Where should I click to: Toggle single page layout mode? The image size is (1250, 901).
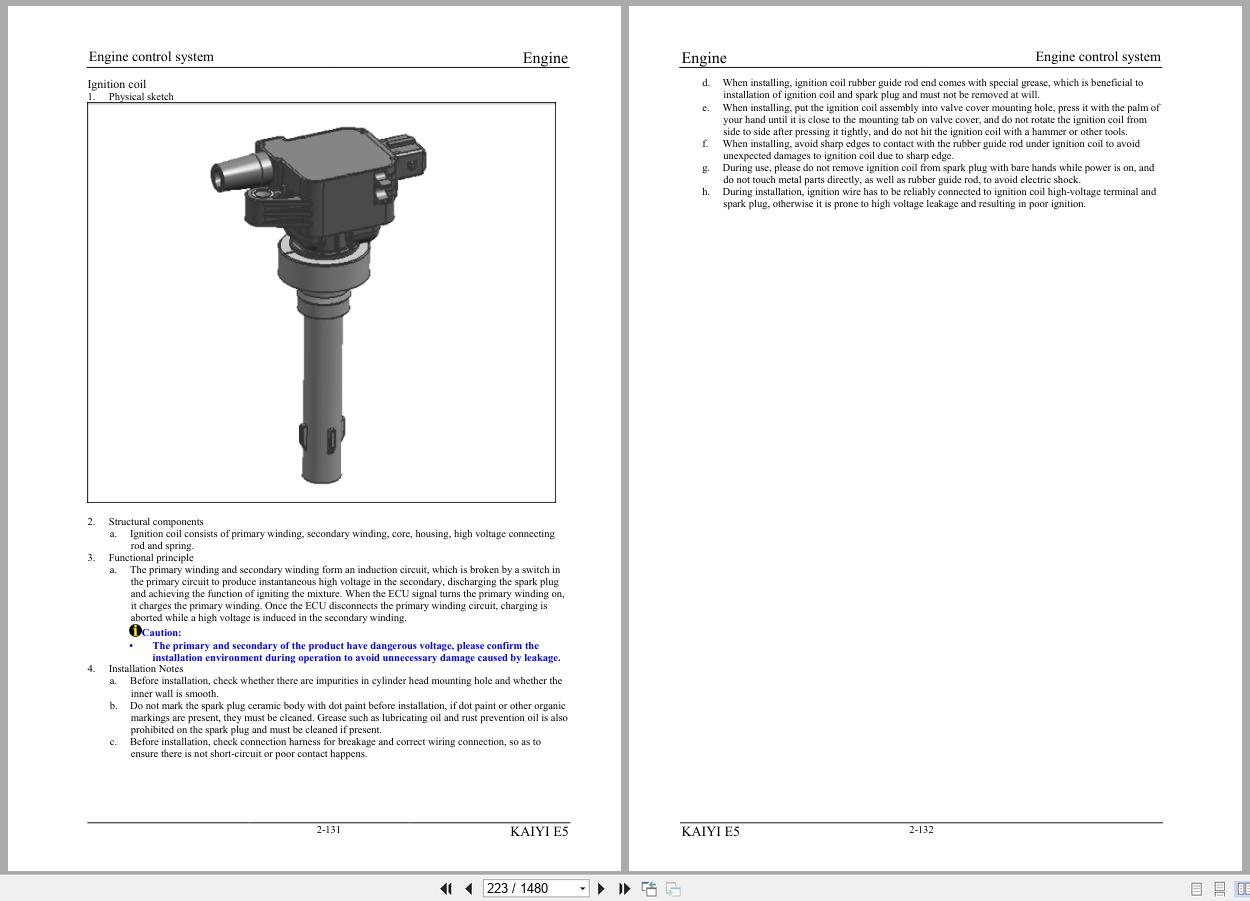coord(1196,888)
